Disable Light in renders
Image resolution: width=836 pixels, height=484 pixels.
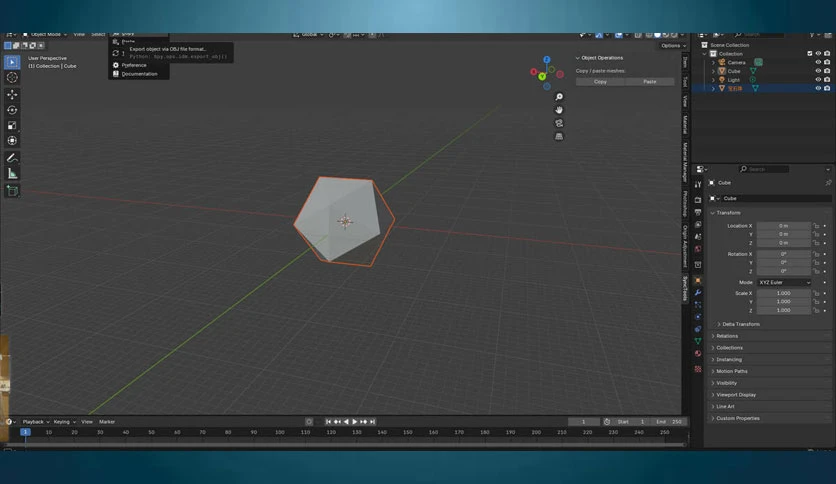coord(827,79)
